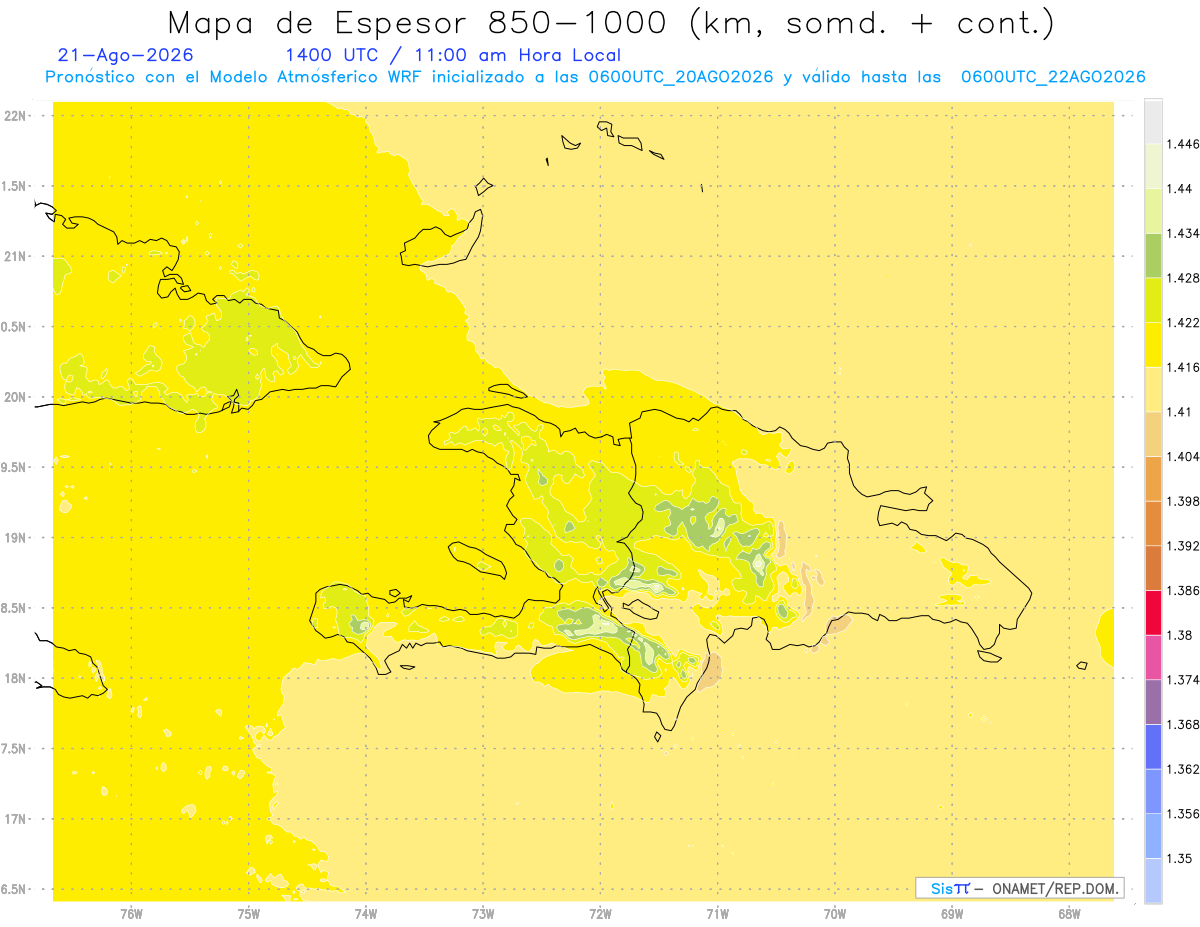Pick the red 1.38–1.386 legend swatch
Screen dimensions: 1200x927
coord(1153,612)
